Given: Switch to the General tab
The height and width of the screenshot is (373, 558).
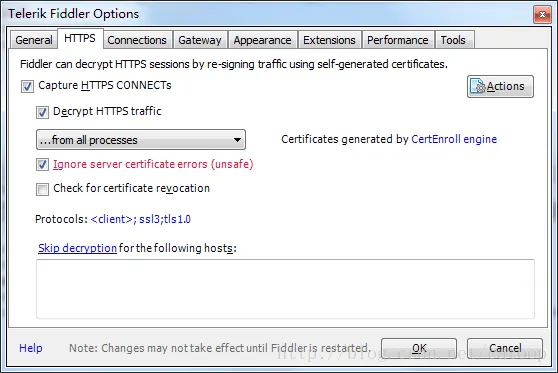Looking at the screenshot, I should coord(34,40).
